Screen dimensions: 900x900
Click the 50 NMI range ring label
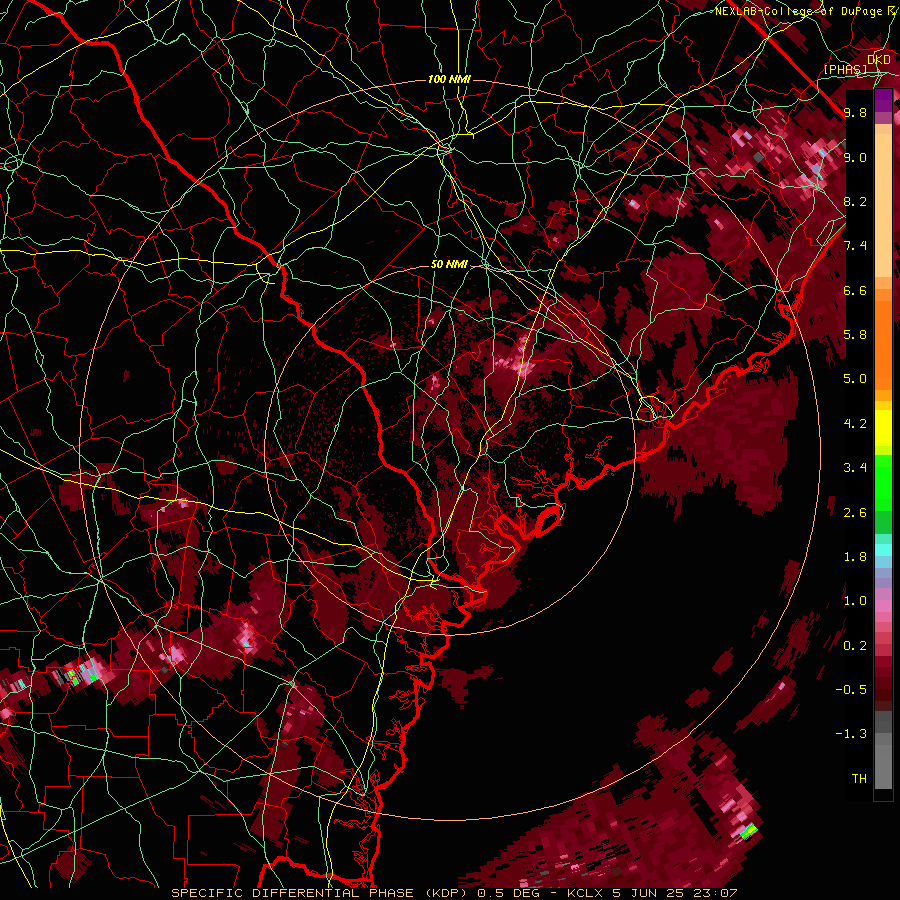pyautogui.click(x=449, y=265)
